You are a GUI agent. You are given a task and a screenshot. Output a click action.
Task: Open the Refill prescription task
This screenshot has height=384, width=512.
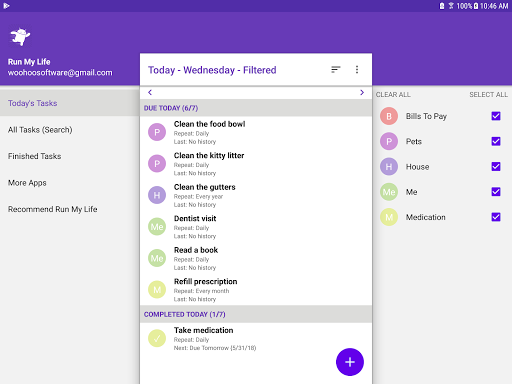click(x=256, y=290)
